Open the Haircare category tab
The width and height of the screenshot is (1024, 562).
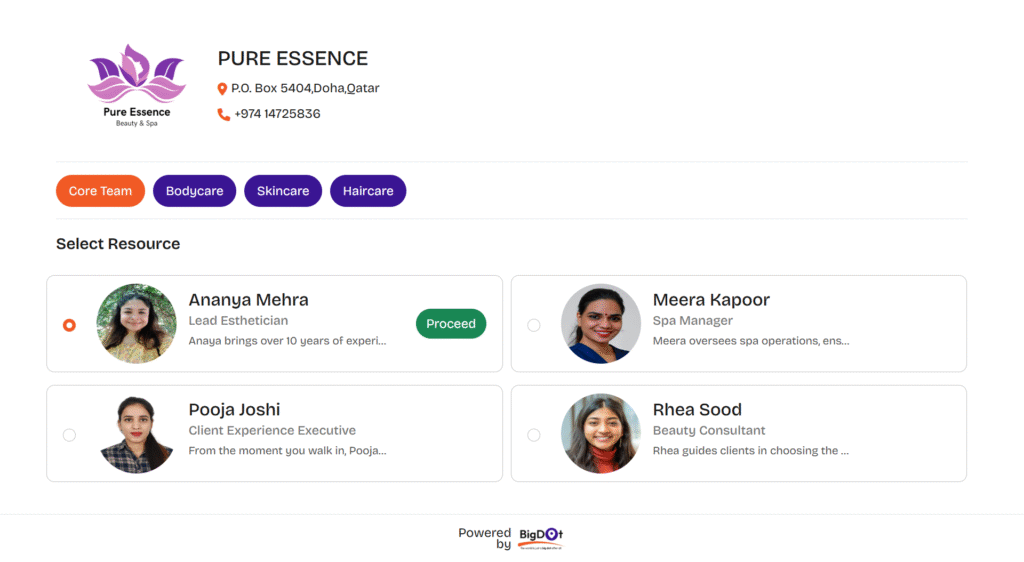click(x=368, y=191)
